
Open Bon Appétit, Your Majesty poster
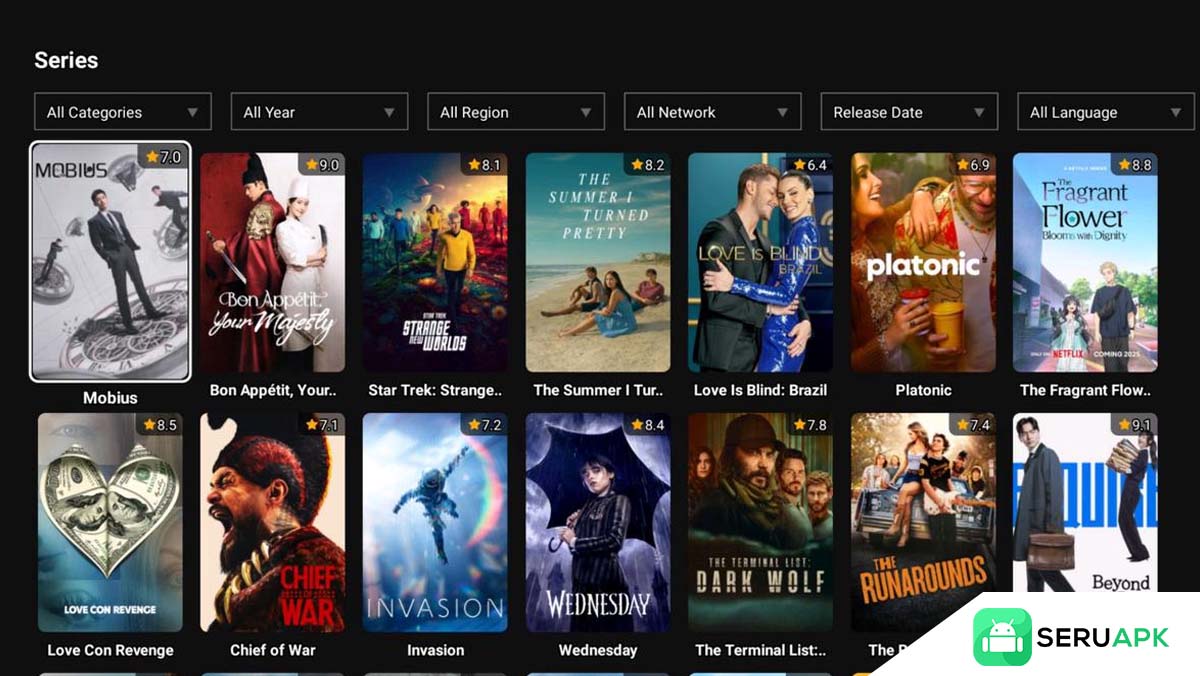pyautogui.click(x=272, y=262)
